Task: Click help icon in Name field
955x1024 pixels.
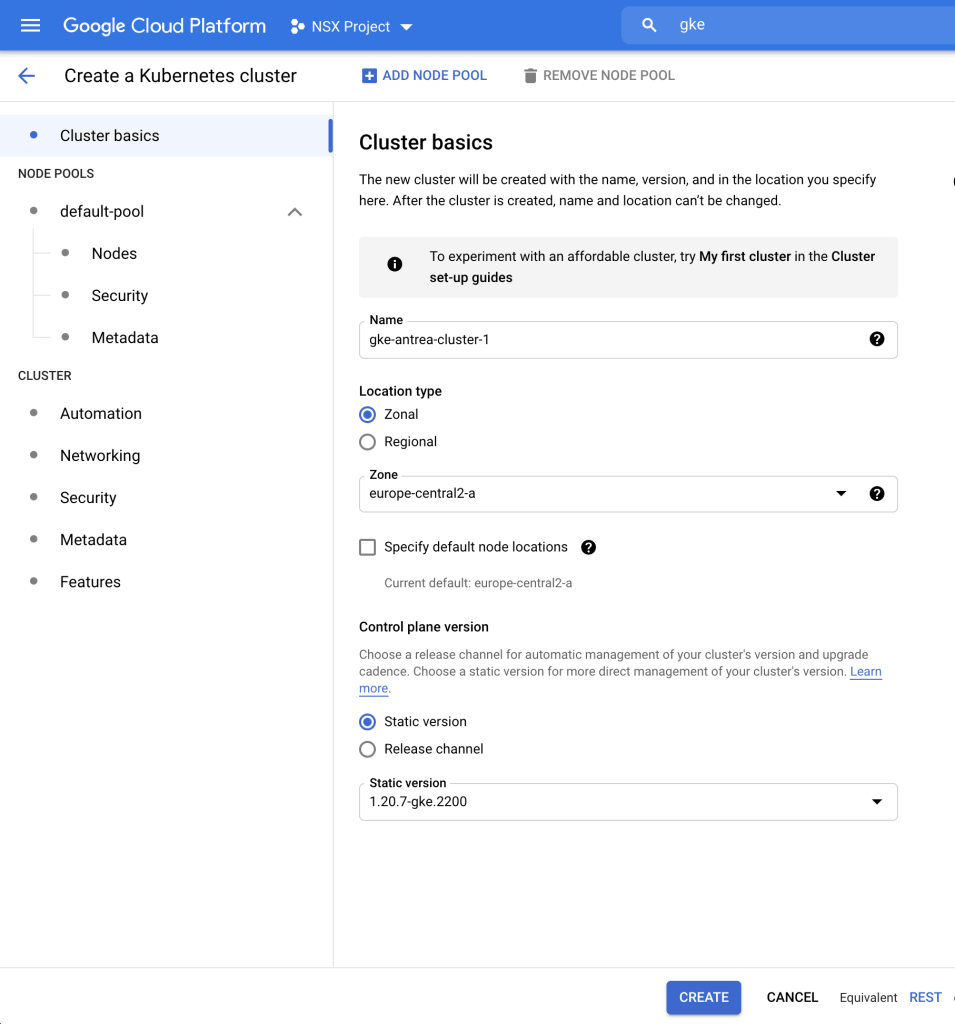Action: [x=877, y=339]
